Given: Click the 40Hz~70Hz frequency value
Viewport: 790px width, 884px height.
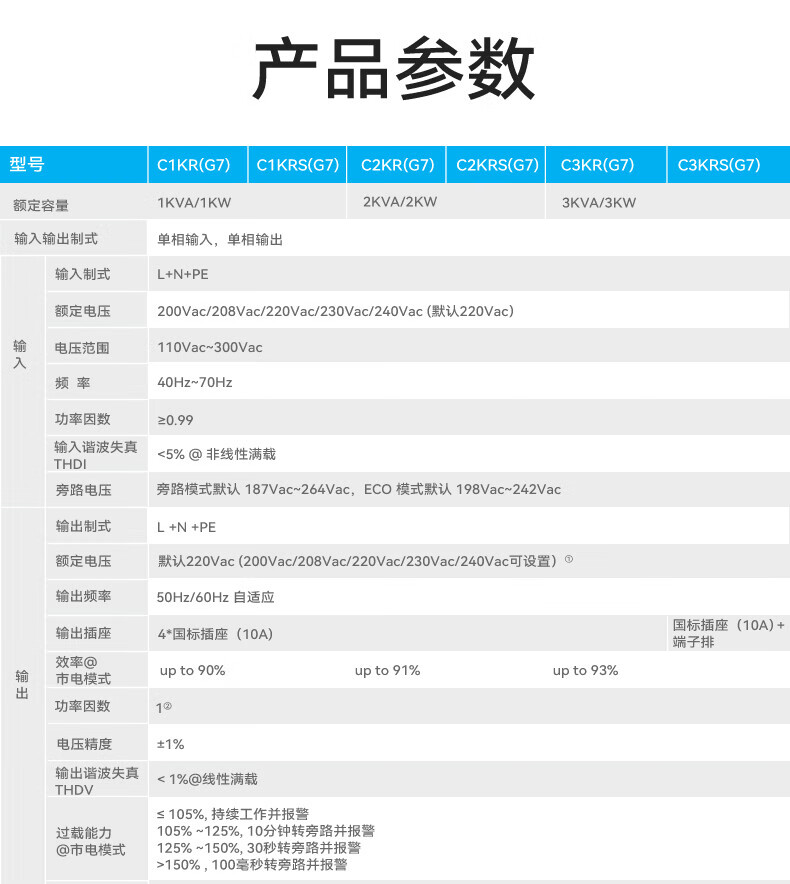Looking at the screenshot, I should coord(195,383).
